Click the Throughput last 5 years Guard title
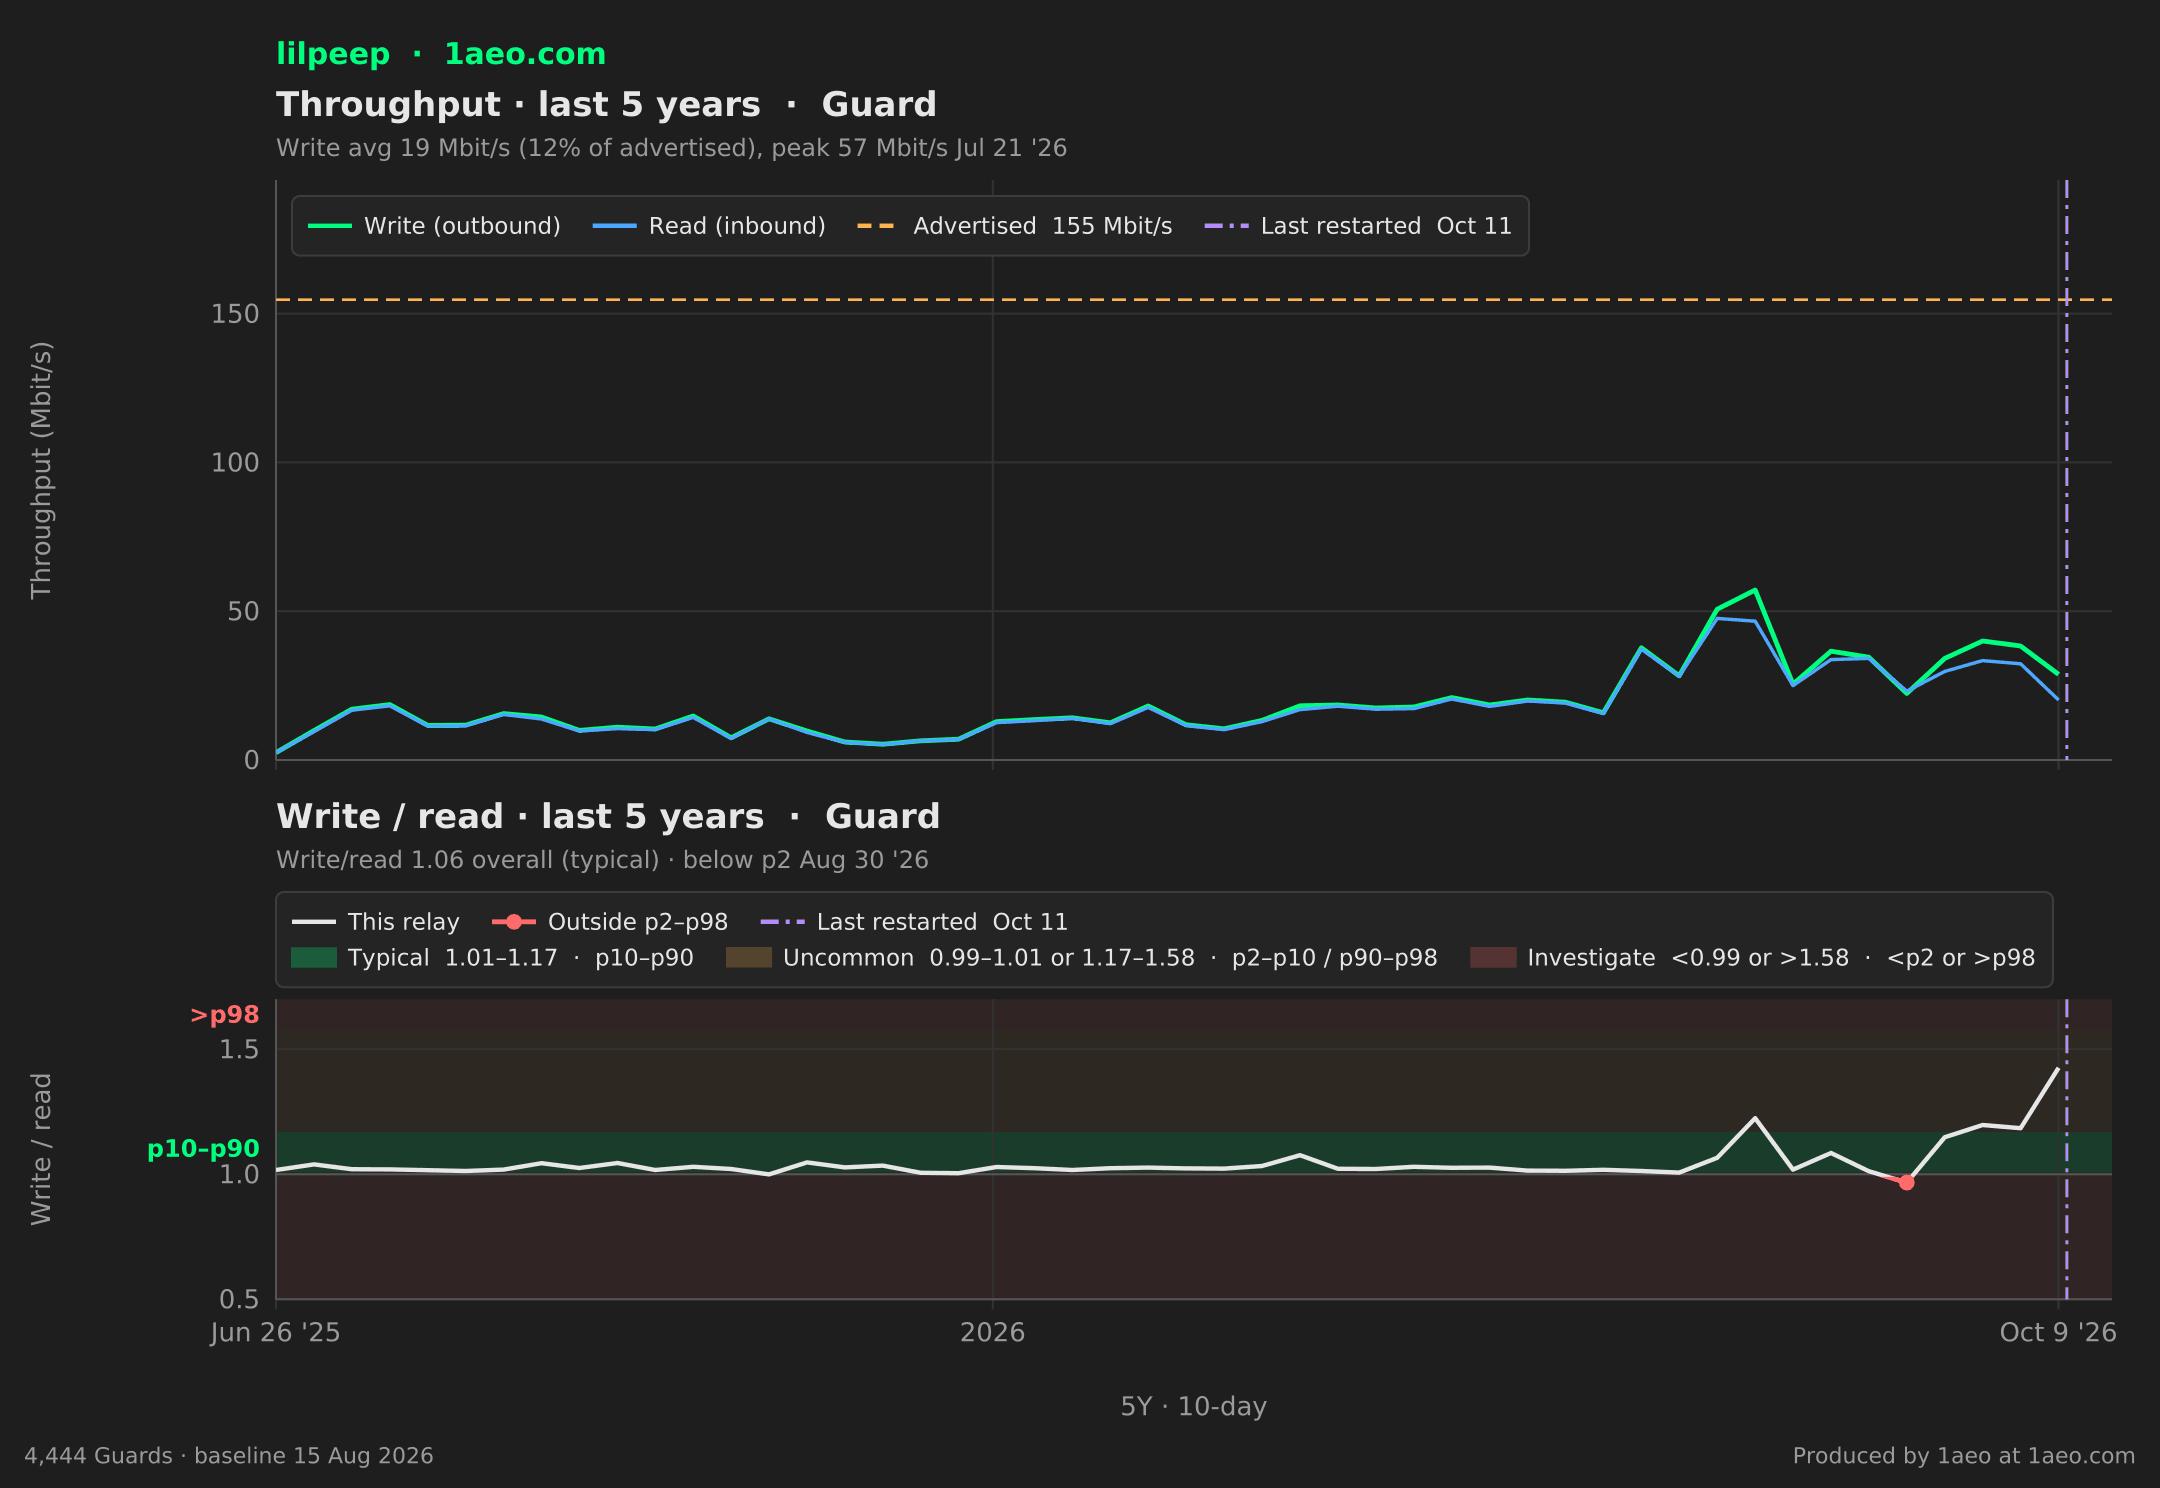This screenshot has height=1488, width=2160. [x=606, y=105]
